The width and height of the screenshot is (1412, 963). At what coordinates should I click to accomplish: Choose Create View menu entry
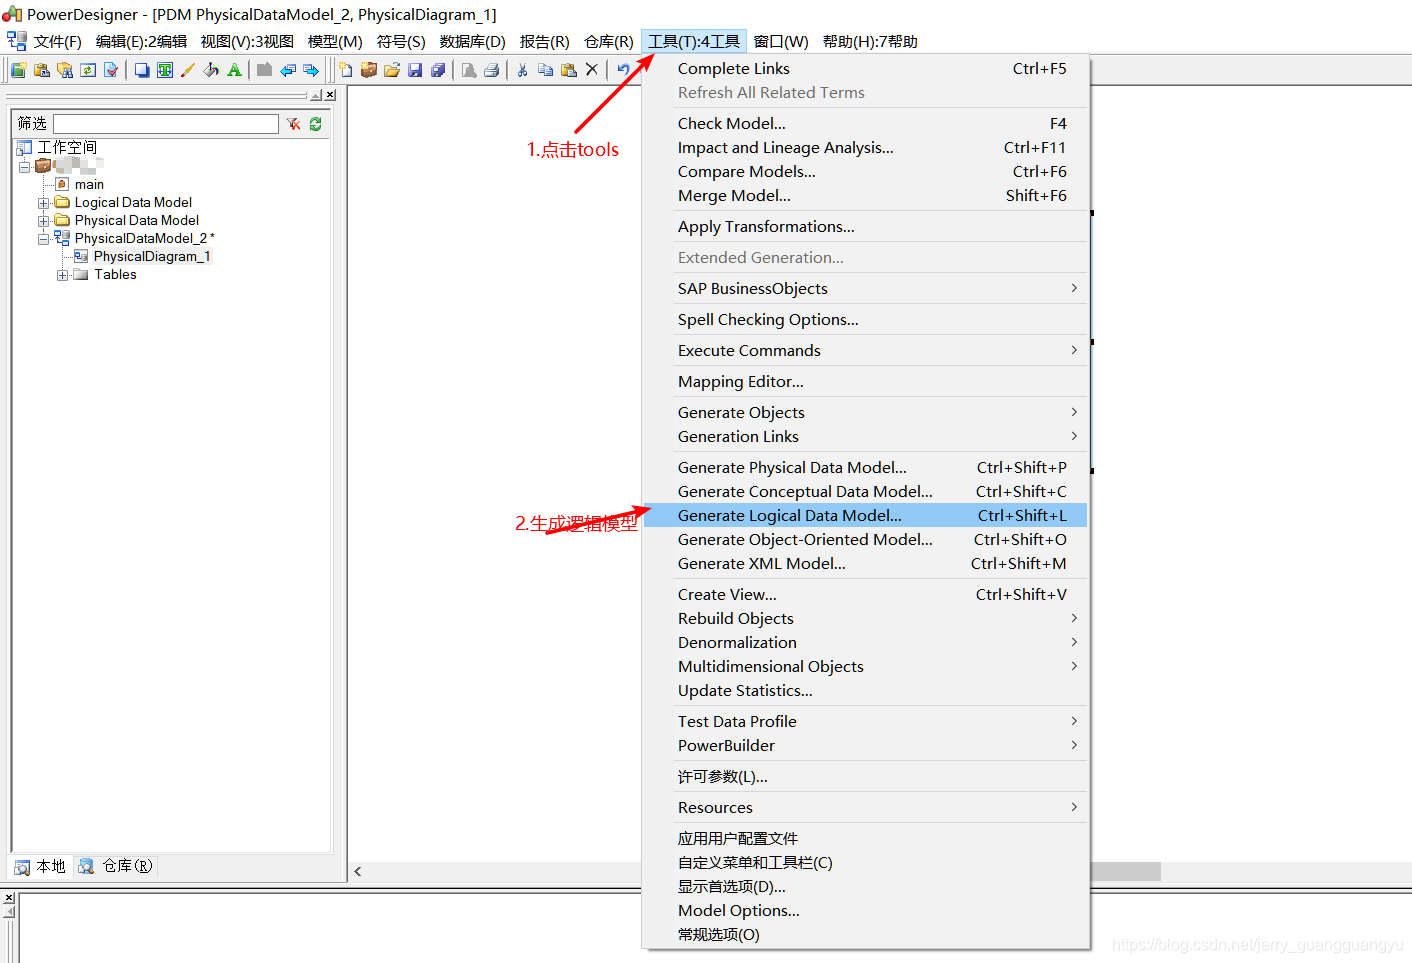coord(865,594)
